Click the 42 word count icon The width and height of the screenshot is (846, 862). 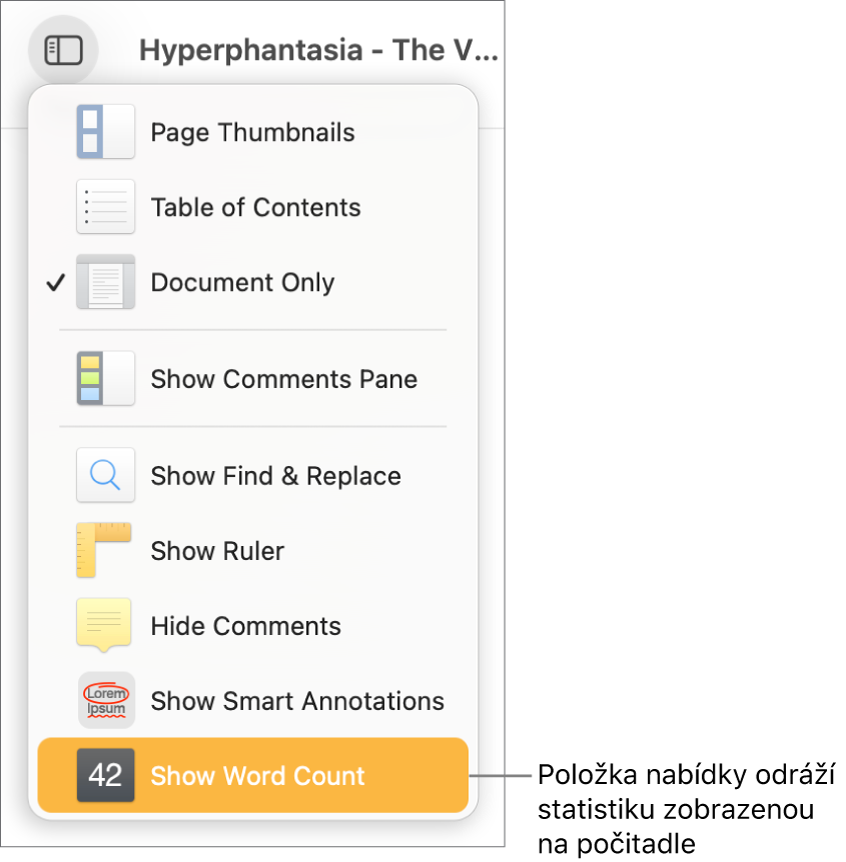click(x=105, y=776)
